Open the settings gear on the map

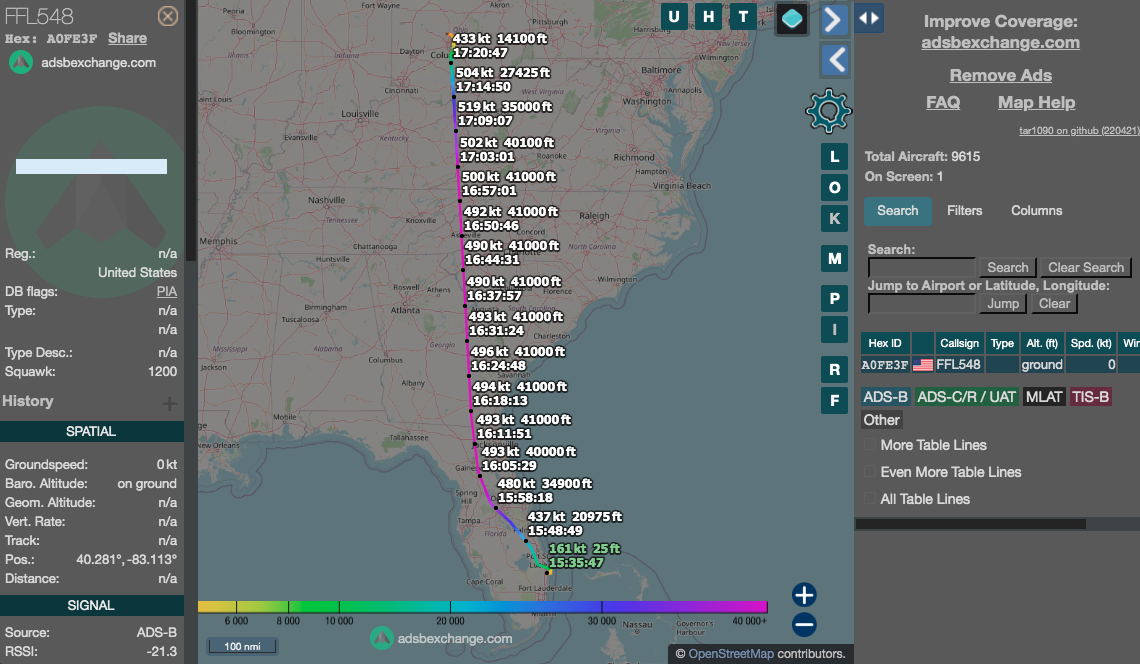tap(828, 111)
